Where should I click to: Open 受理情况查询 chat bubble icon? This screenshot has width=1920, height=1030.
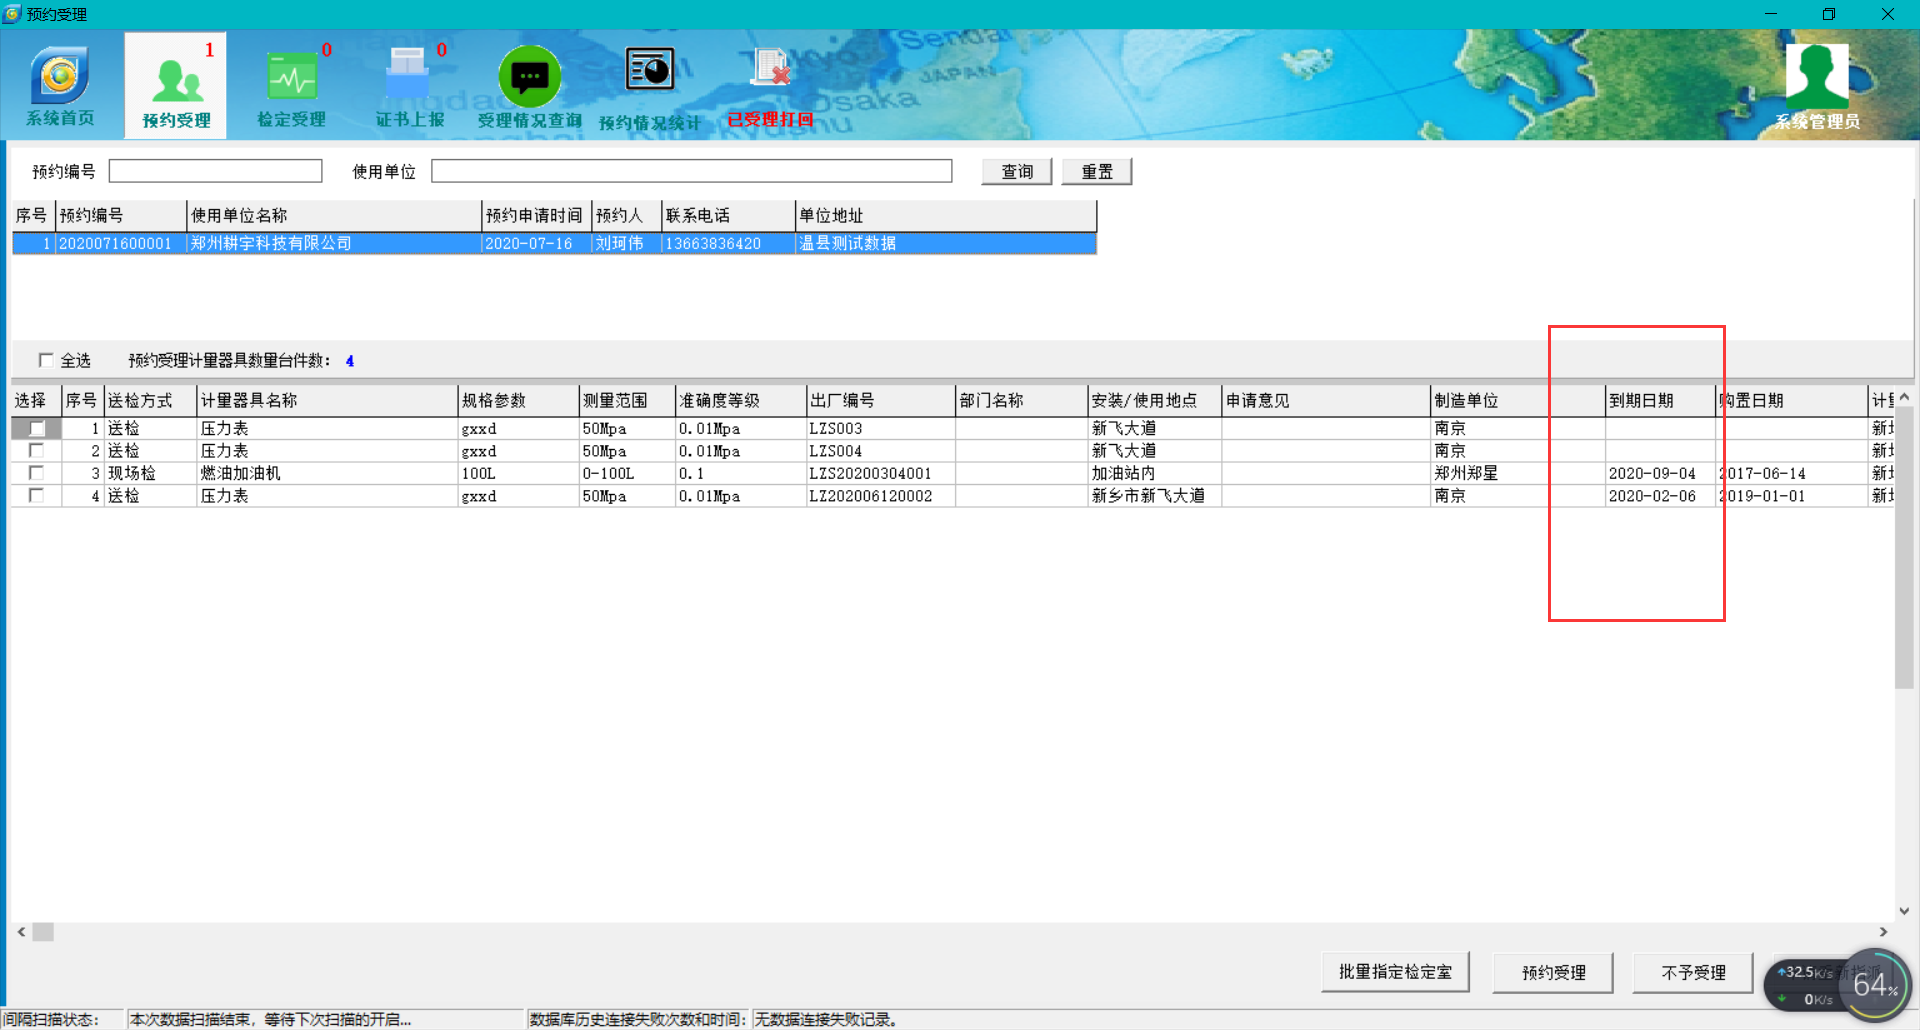click(x=529, y=78)
